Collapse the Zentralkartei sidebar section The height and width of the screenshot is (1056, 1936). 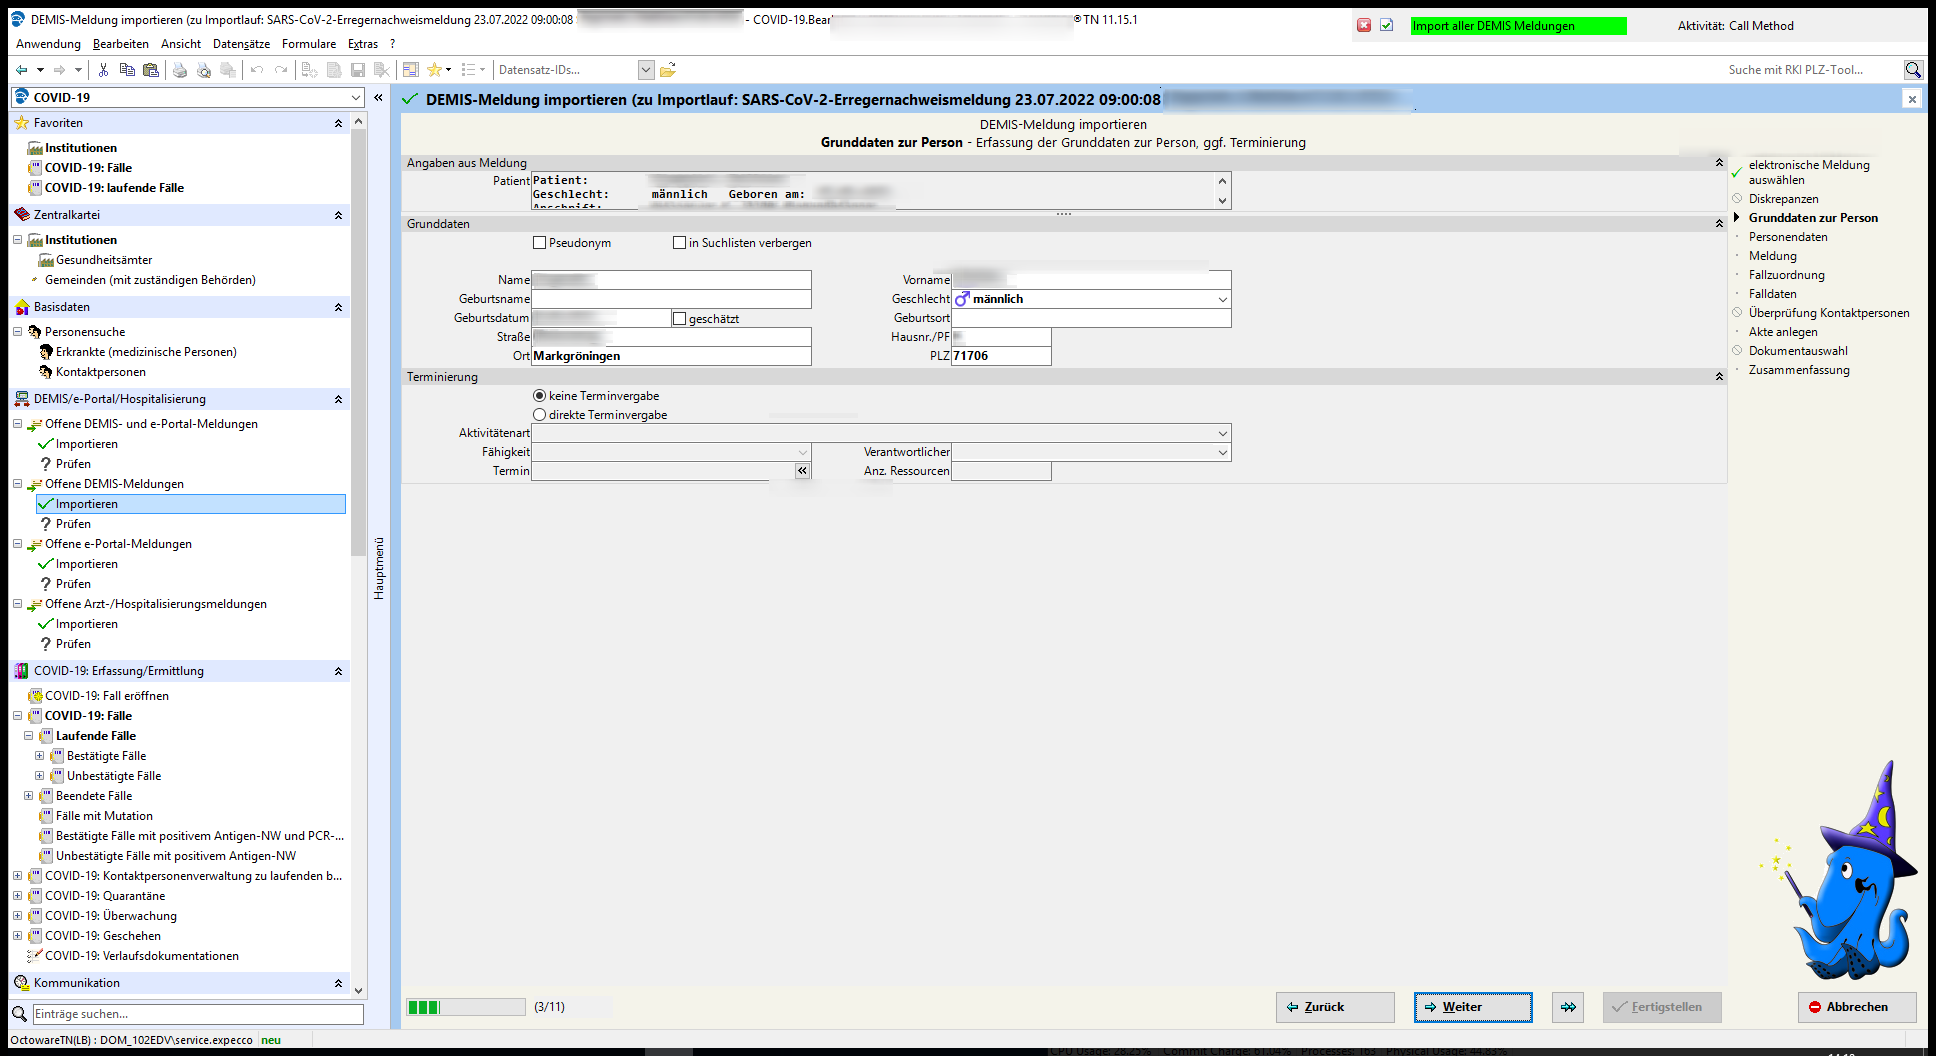pos(338,215)
